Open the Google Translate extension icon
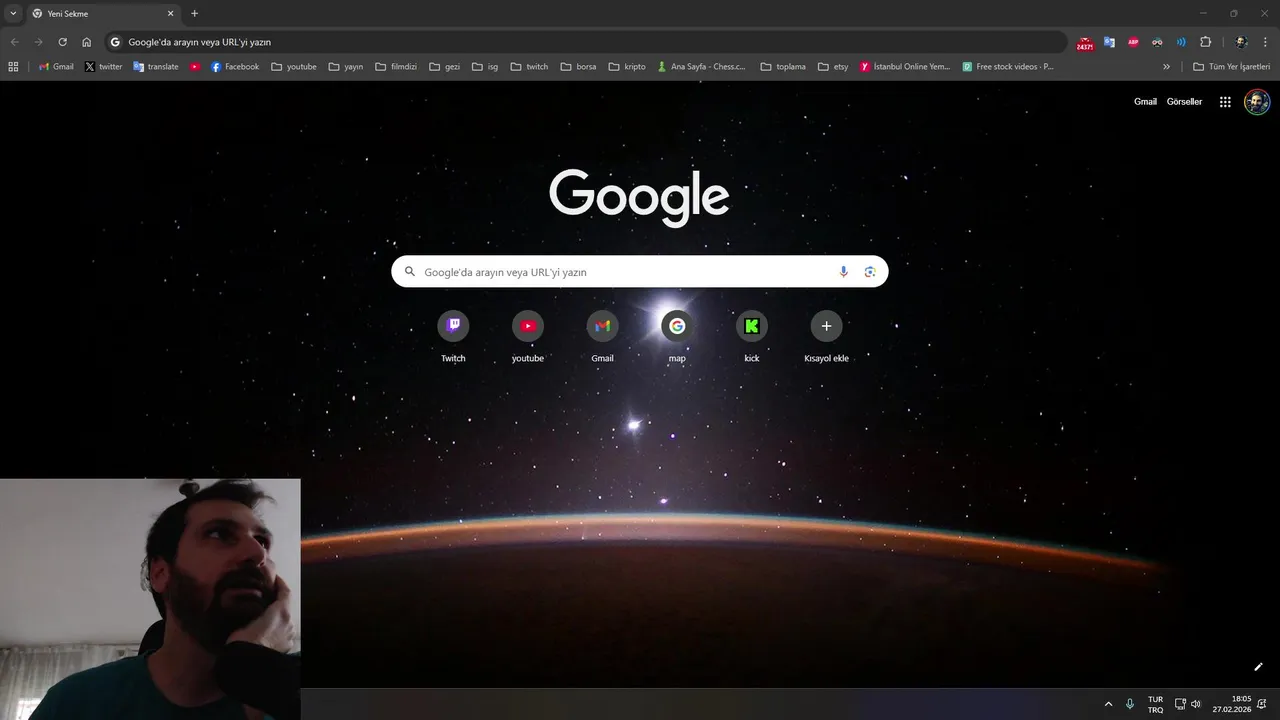Image resolution: width=1280 pixels, height=720 pixels. click(1109, 42)
